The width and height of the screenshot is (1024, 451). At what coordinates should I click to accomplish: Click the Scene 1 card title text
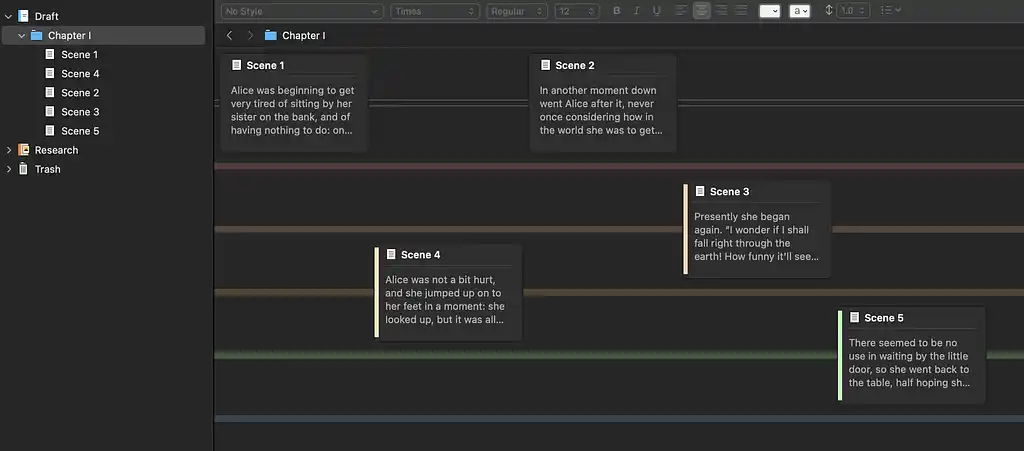[265, 65]
